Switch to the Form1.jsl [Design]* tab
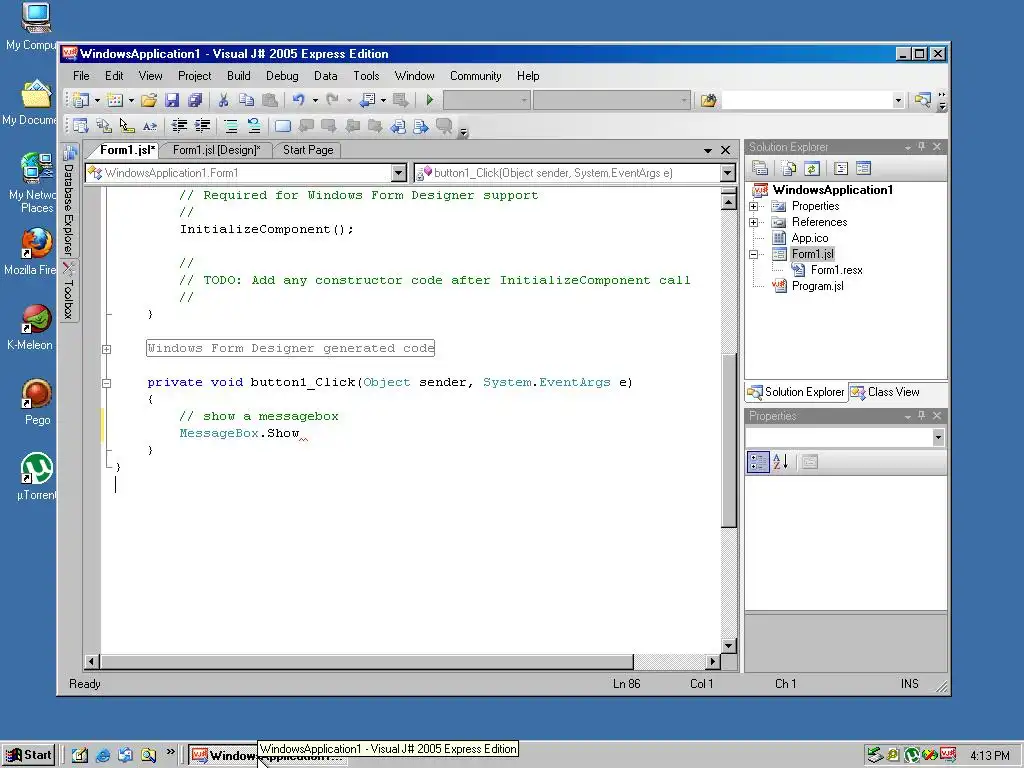 [x=216, y=150]
